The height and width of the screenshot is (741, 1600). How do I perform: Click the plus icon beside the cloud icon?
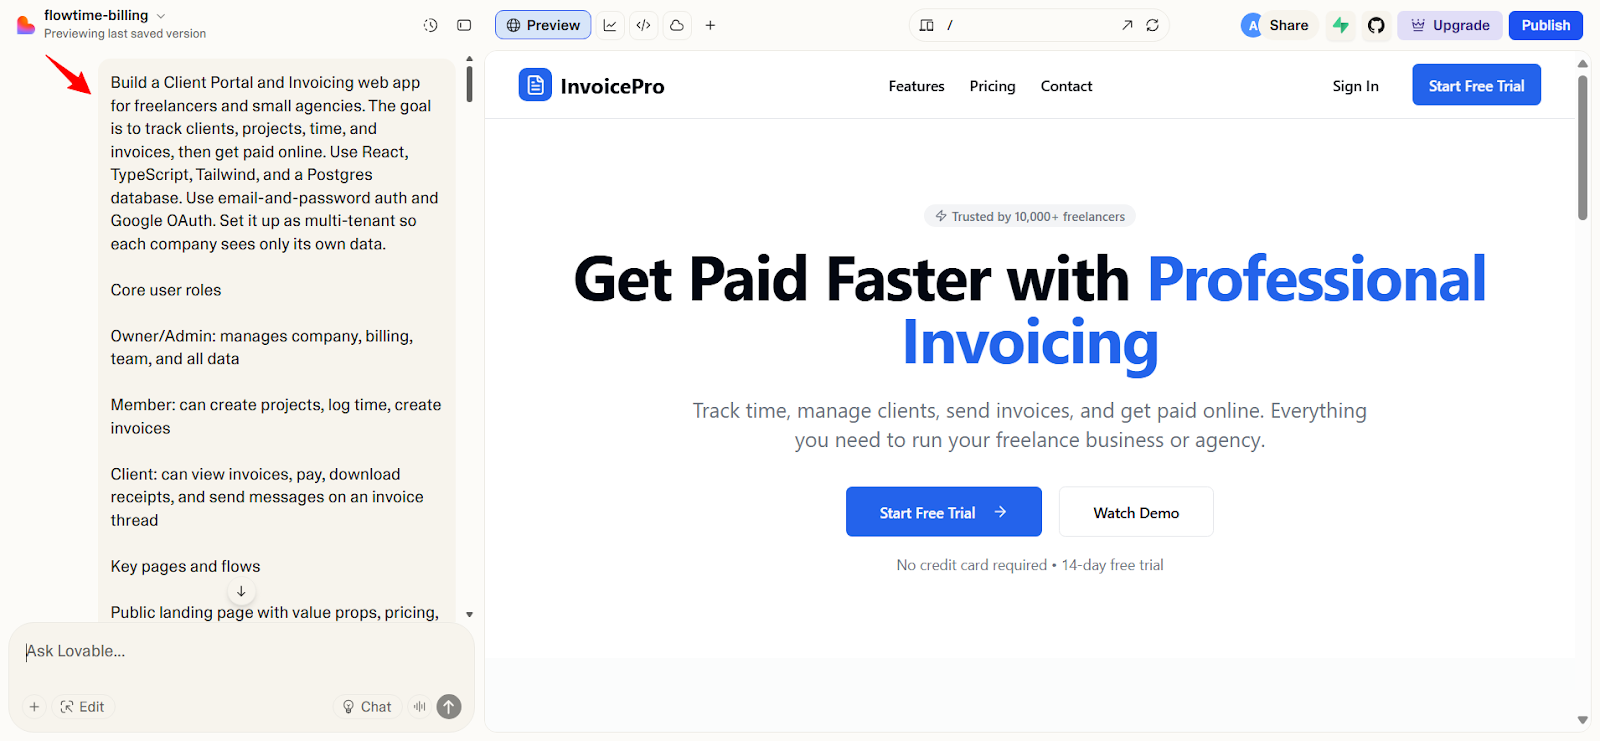pyautogui.click(x=710, y=25)
